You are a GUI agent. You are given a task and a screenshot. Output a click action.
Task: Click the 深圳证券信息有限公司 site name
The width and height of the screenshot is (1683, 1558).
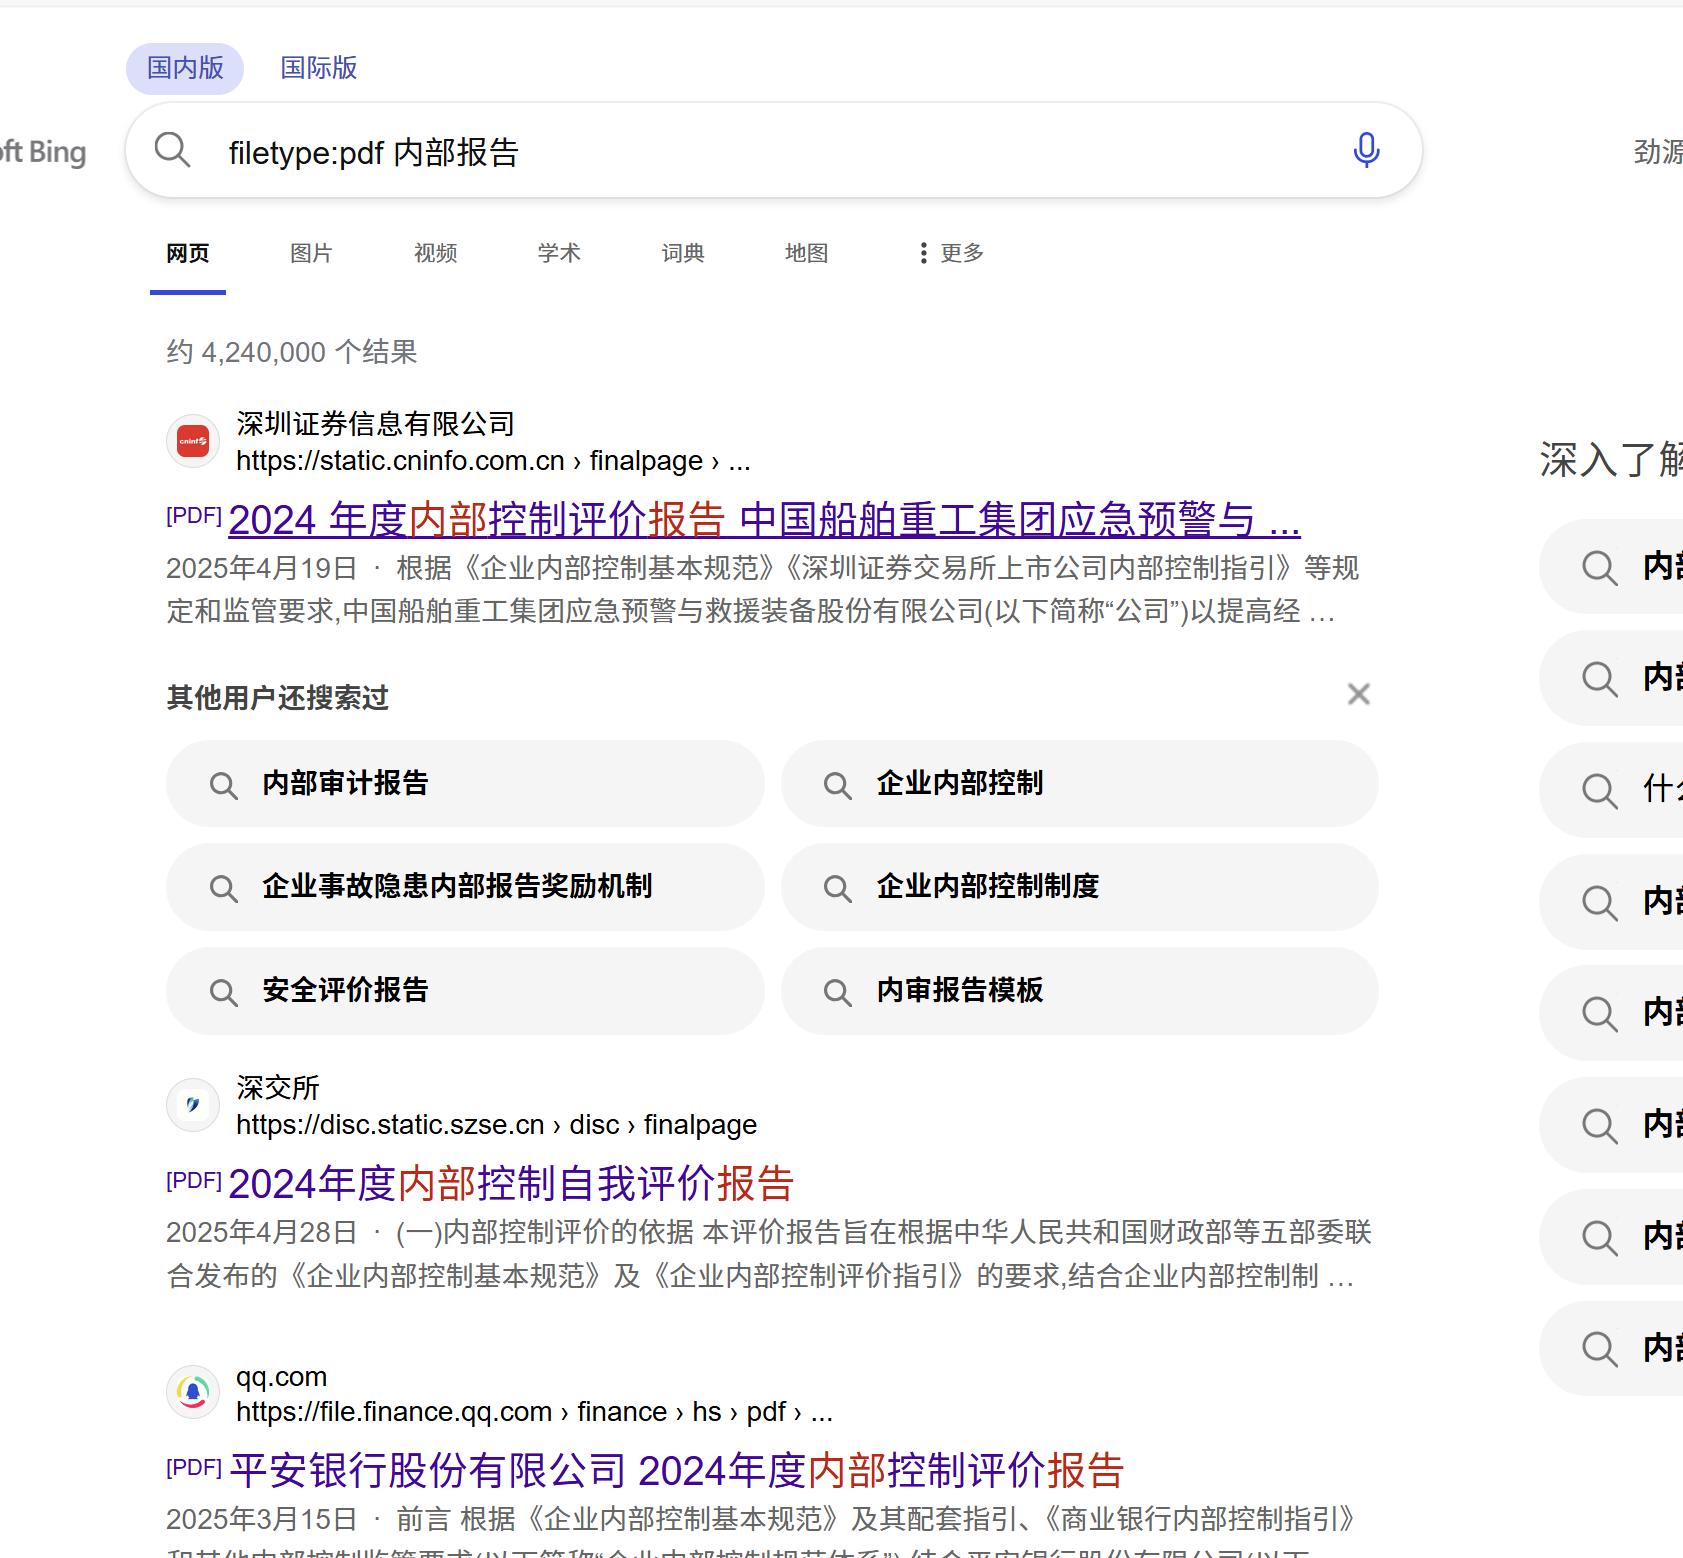tap(376, 424)
